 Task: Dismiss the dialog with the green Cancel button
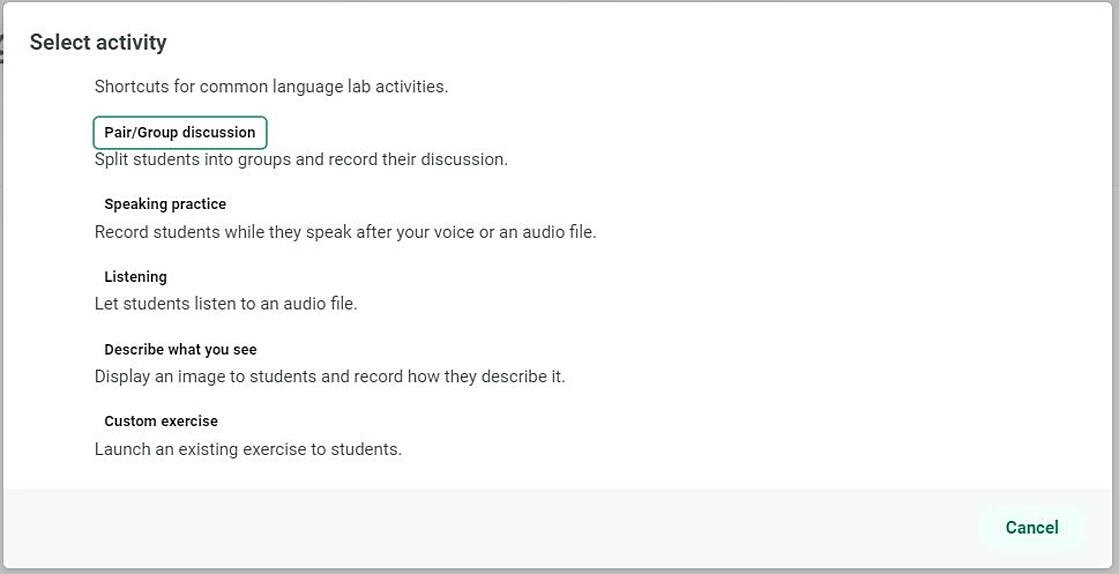[1031, 527]
